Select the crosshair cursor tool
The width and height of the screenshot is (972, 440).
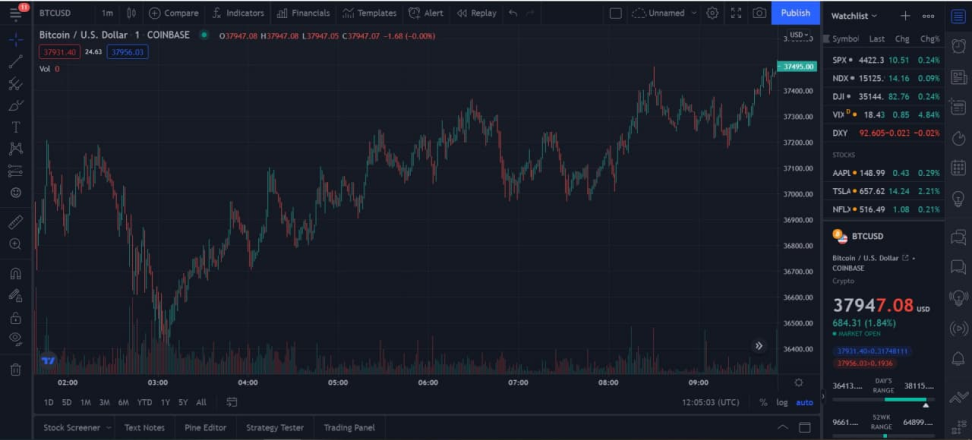click(16, 40)
